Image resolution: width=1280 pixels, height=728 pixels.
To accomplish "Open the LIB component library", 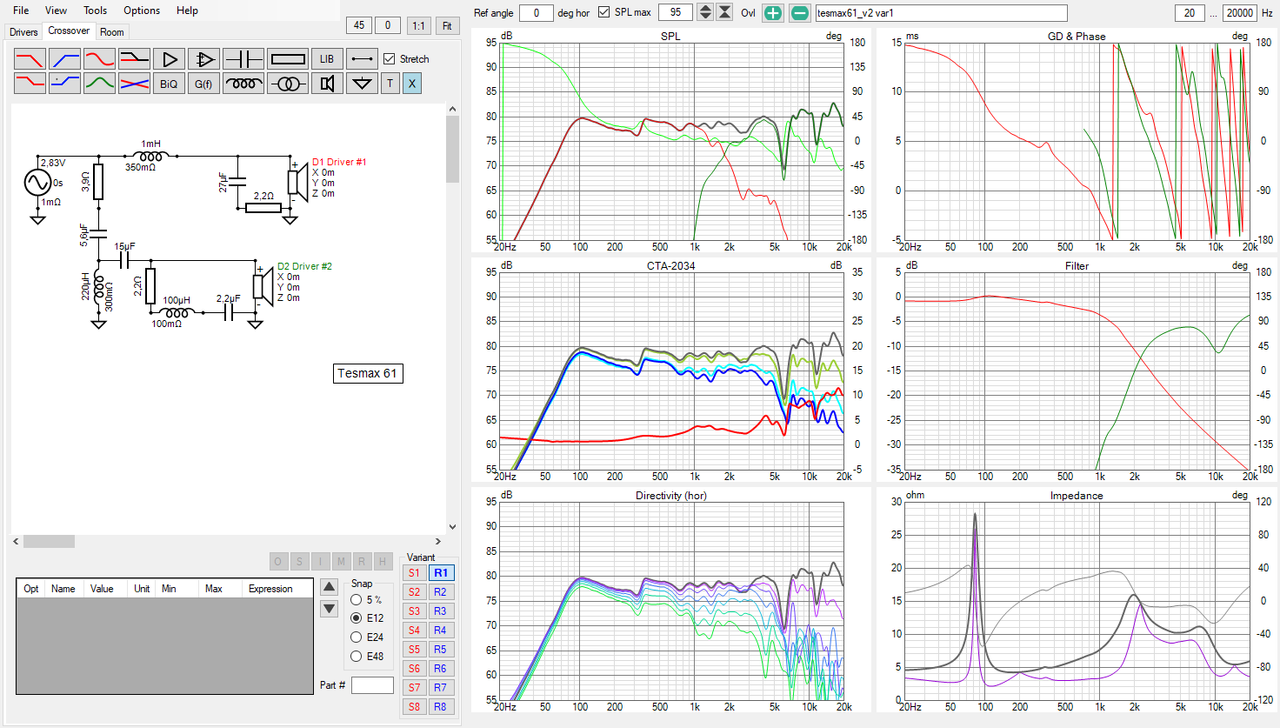I will click(x=327, y=59).
